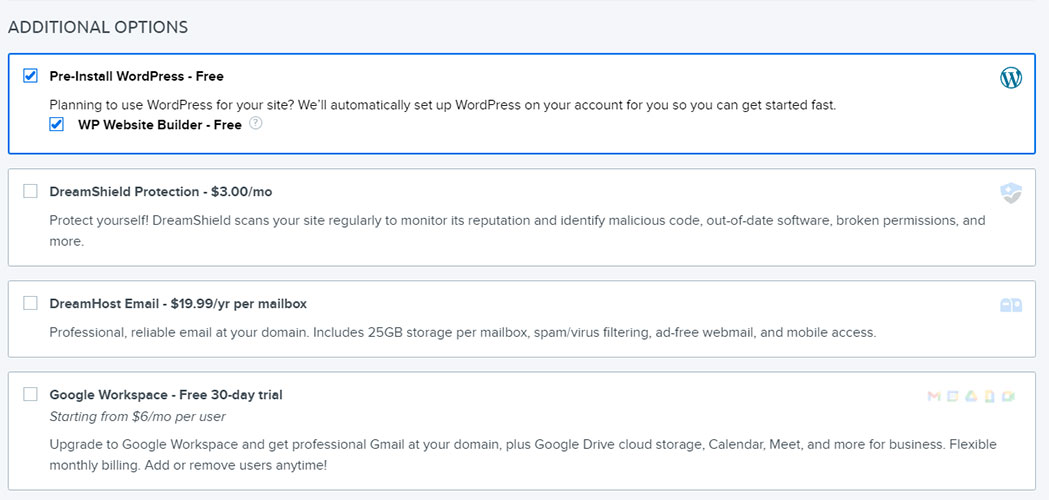This screenshot has width=1049, height=500.
Task: Uncheck the WP Website Builder checkbox
Action: 57,124
